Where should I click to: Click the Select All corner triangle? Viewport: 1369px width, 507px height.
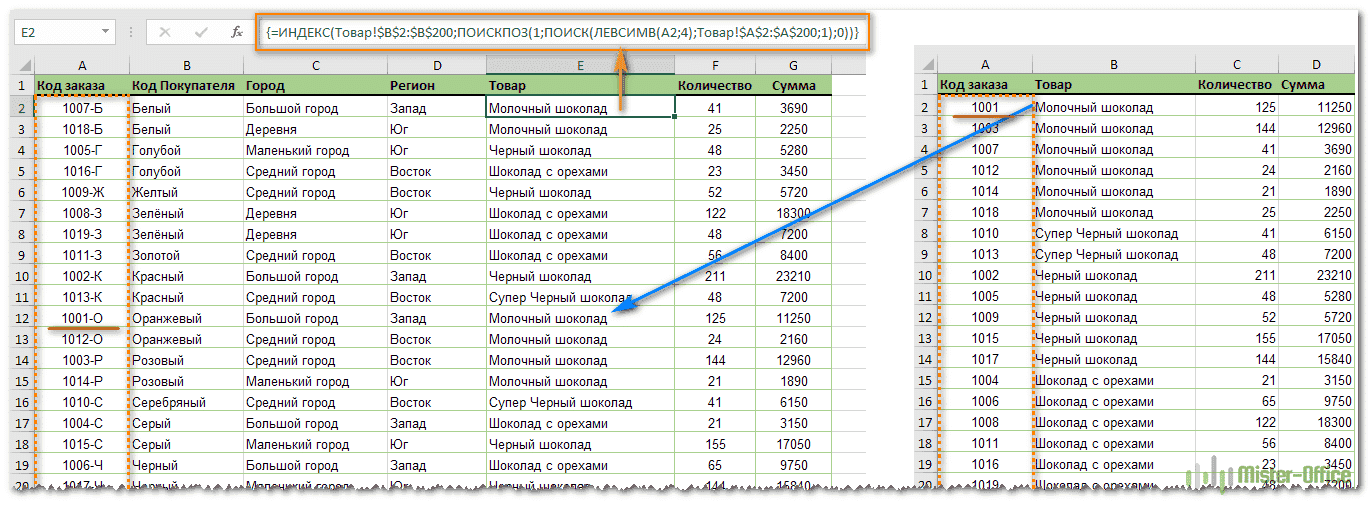point(23,64)
